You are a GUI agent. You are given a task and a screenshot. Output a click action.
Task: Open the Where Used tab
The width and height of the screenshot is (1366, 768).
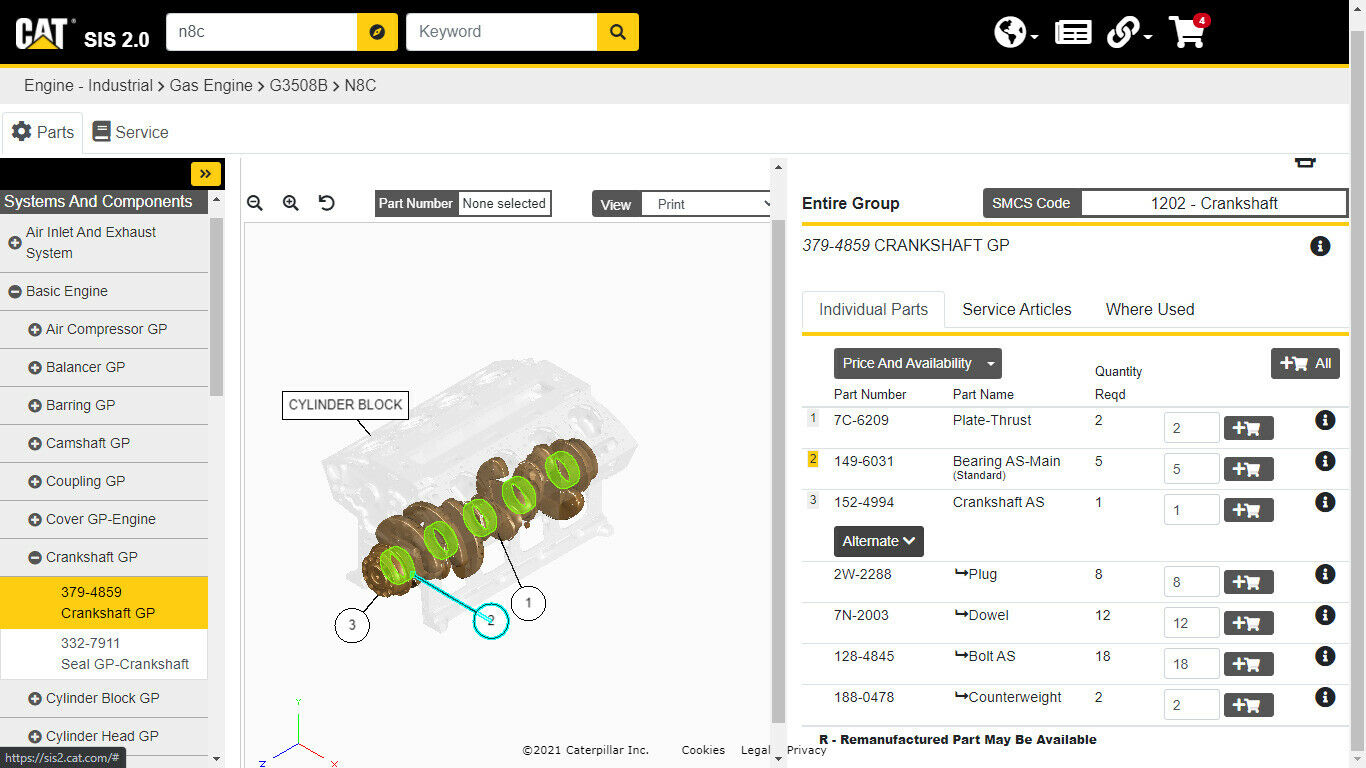pos(1149,309)
